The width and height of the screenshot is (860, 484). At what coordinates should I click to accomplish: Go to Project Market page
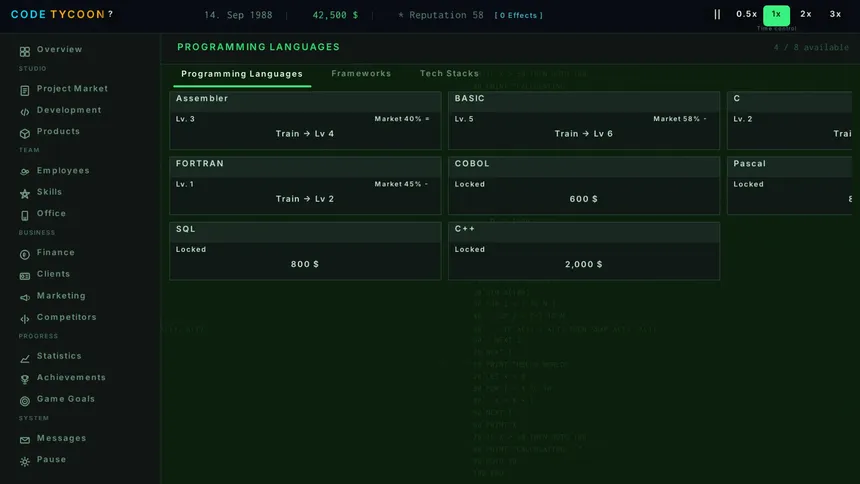pyautogui.click(x=72, y=88)
